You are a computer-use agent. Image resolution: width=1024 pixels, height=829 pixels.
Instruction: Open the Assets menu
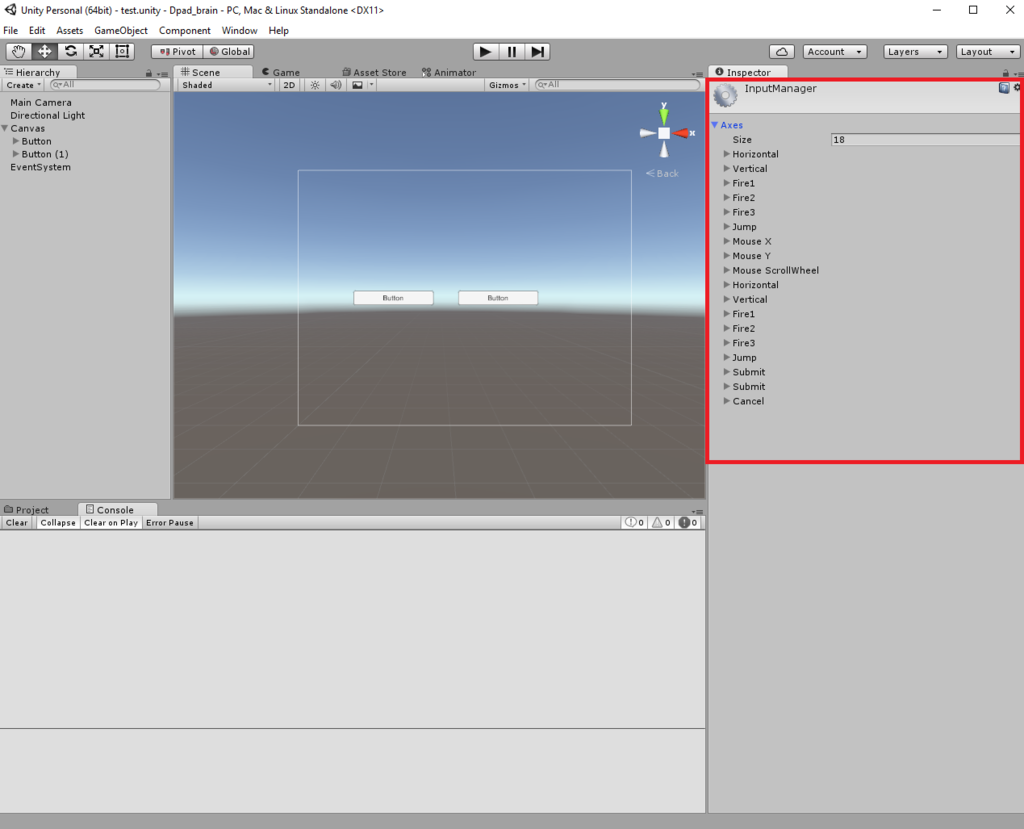(x=69, y=31)
